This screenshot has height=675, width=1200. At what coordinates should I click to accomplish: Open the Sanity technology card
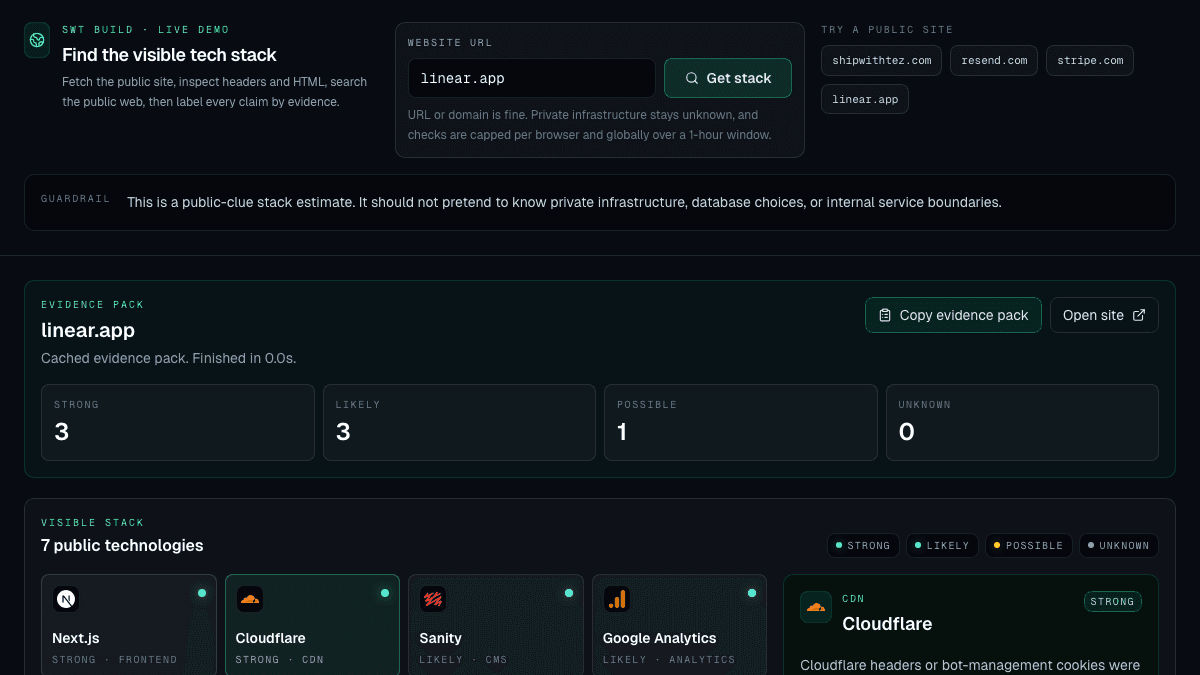click(x=496, y=624)
